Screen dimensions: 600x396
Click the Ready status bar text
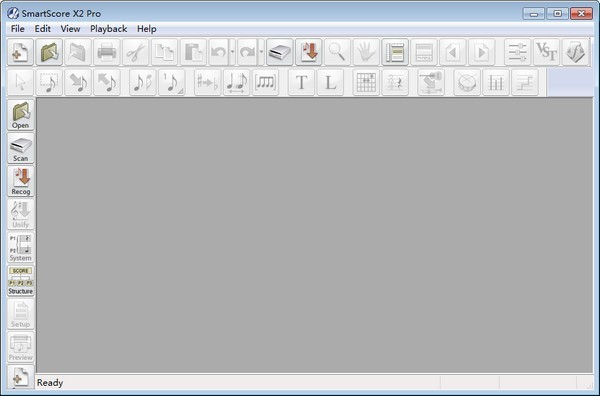point(50,383)
